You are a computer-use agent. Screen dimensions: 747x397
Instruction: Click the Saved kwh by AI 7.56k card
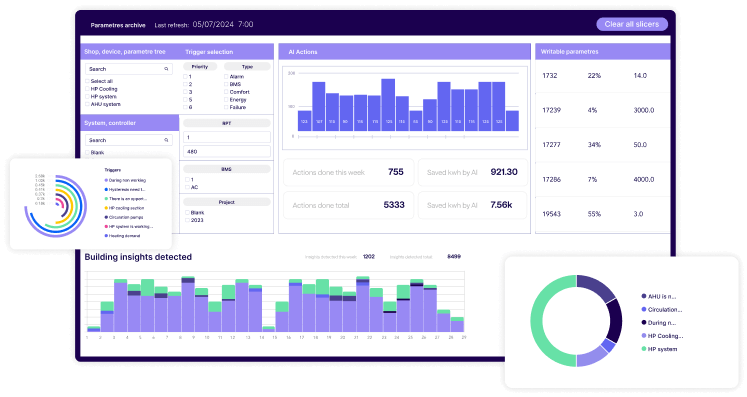(473, 205)
